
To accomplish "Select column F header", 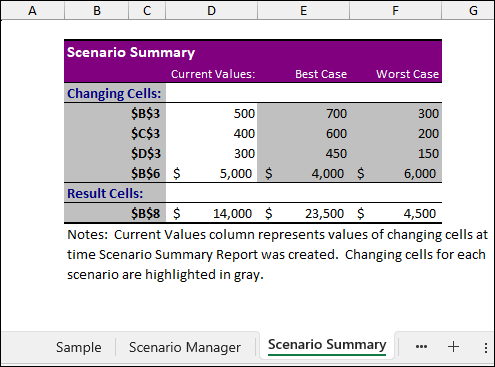I will tap(395, 10).
